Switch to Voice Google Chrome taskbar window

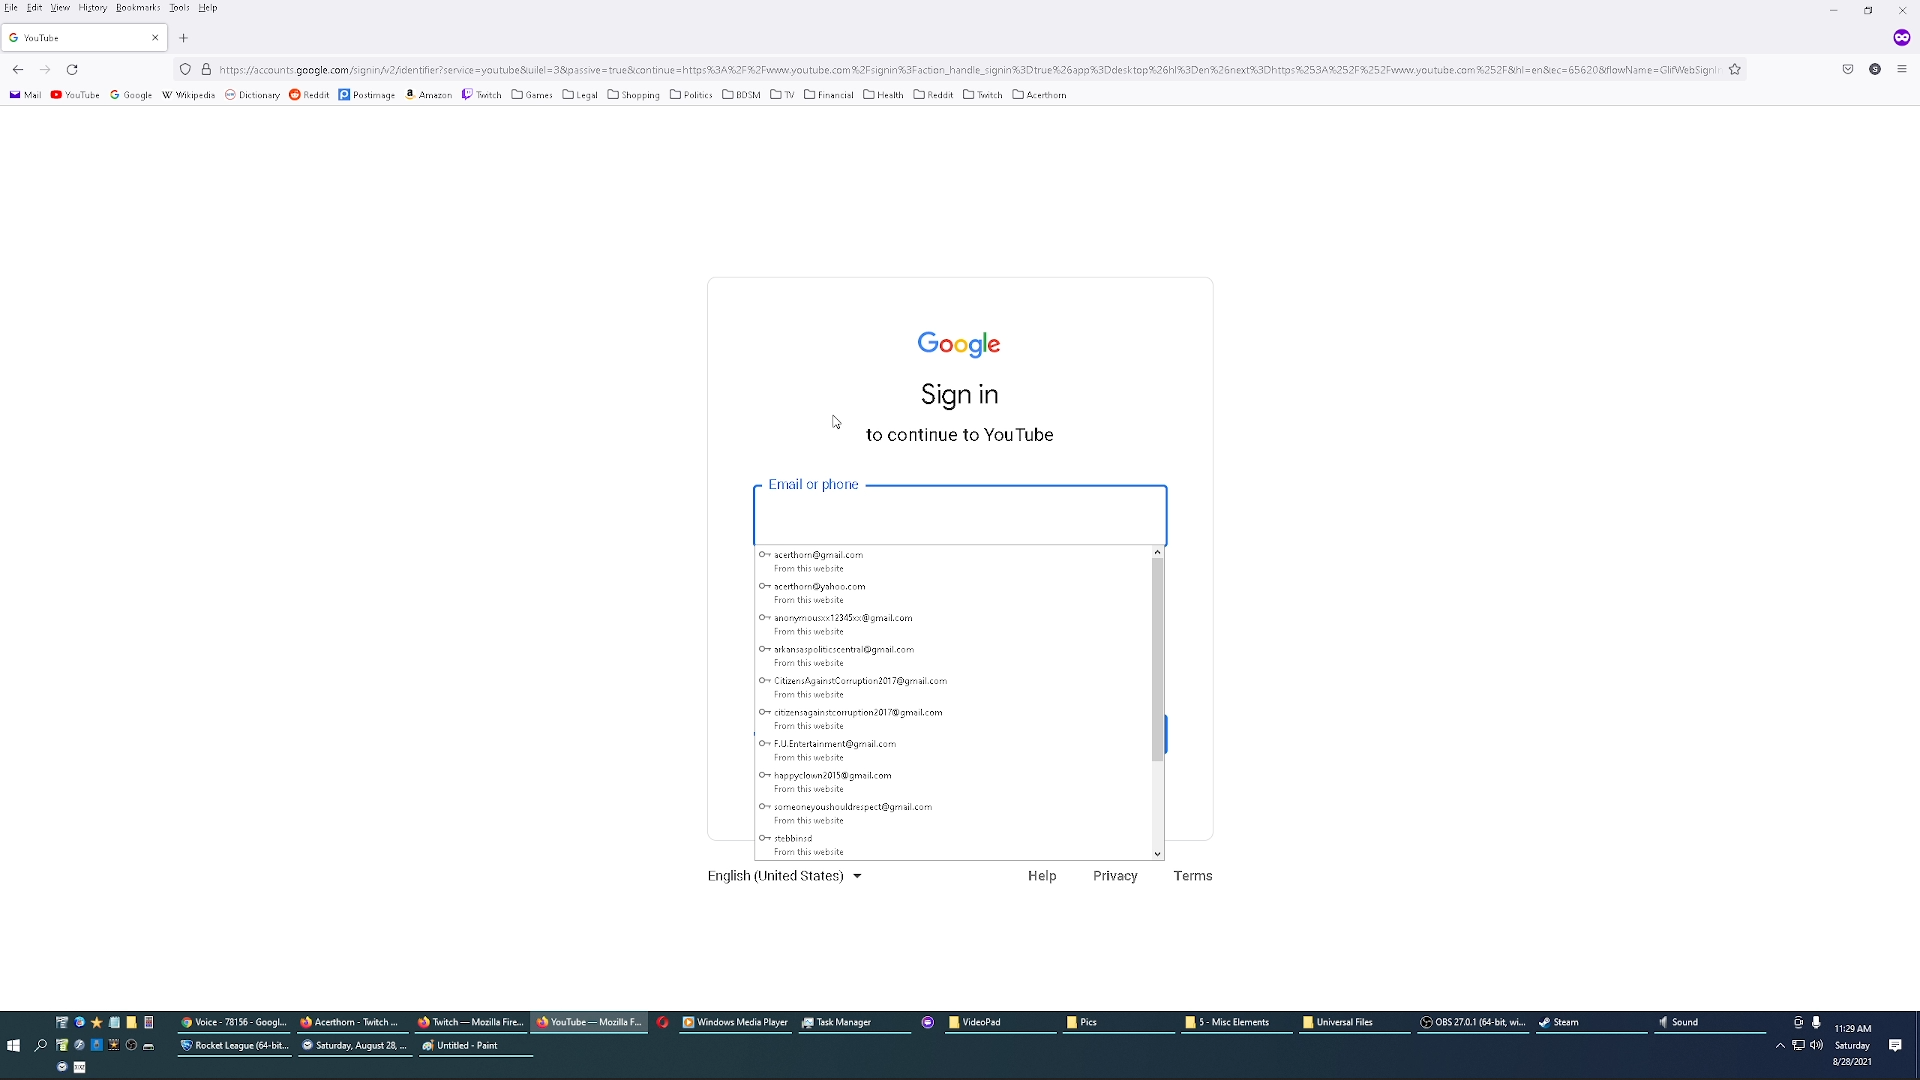click(234, 1022)
